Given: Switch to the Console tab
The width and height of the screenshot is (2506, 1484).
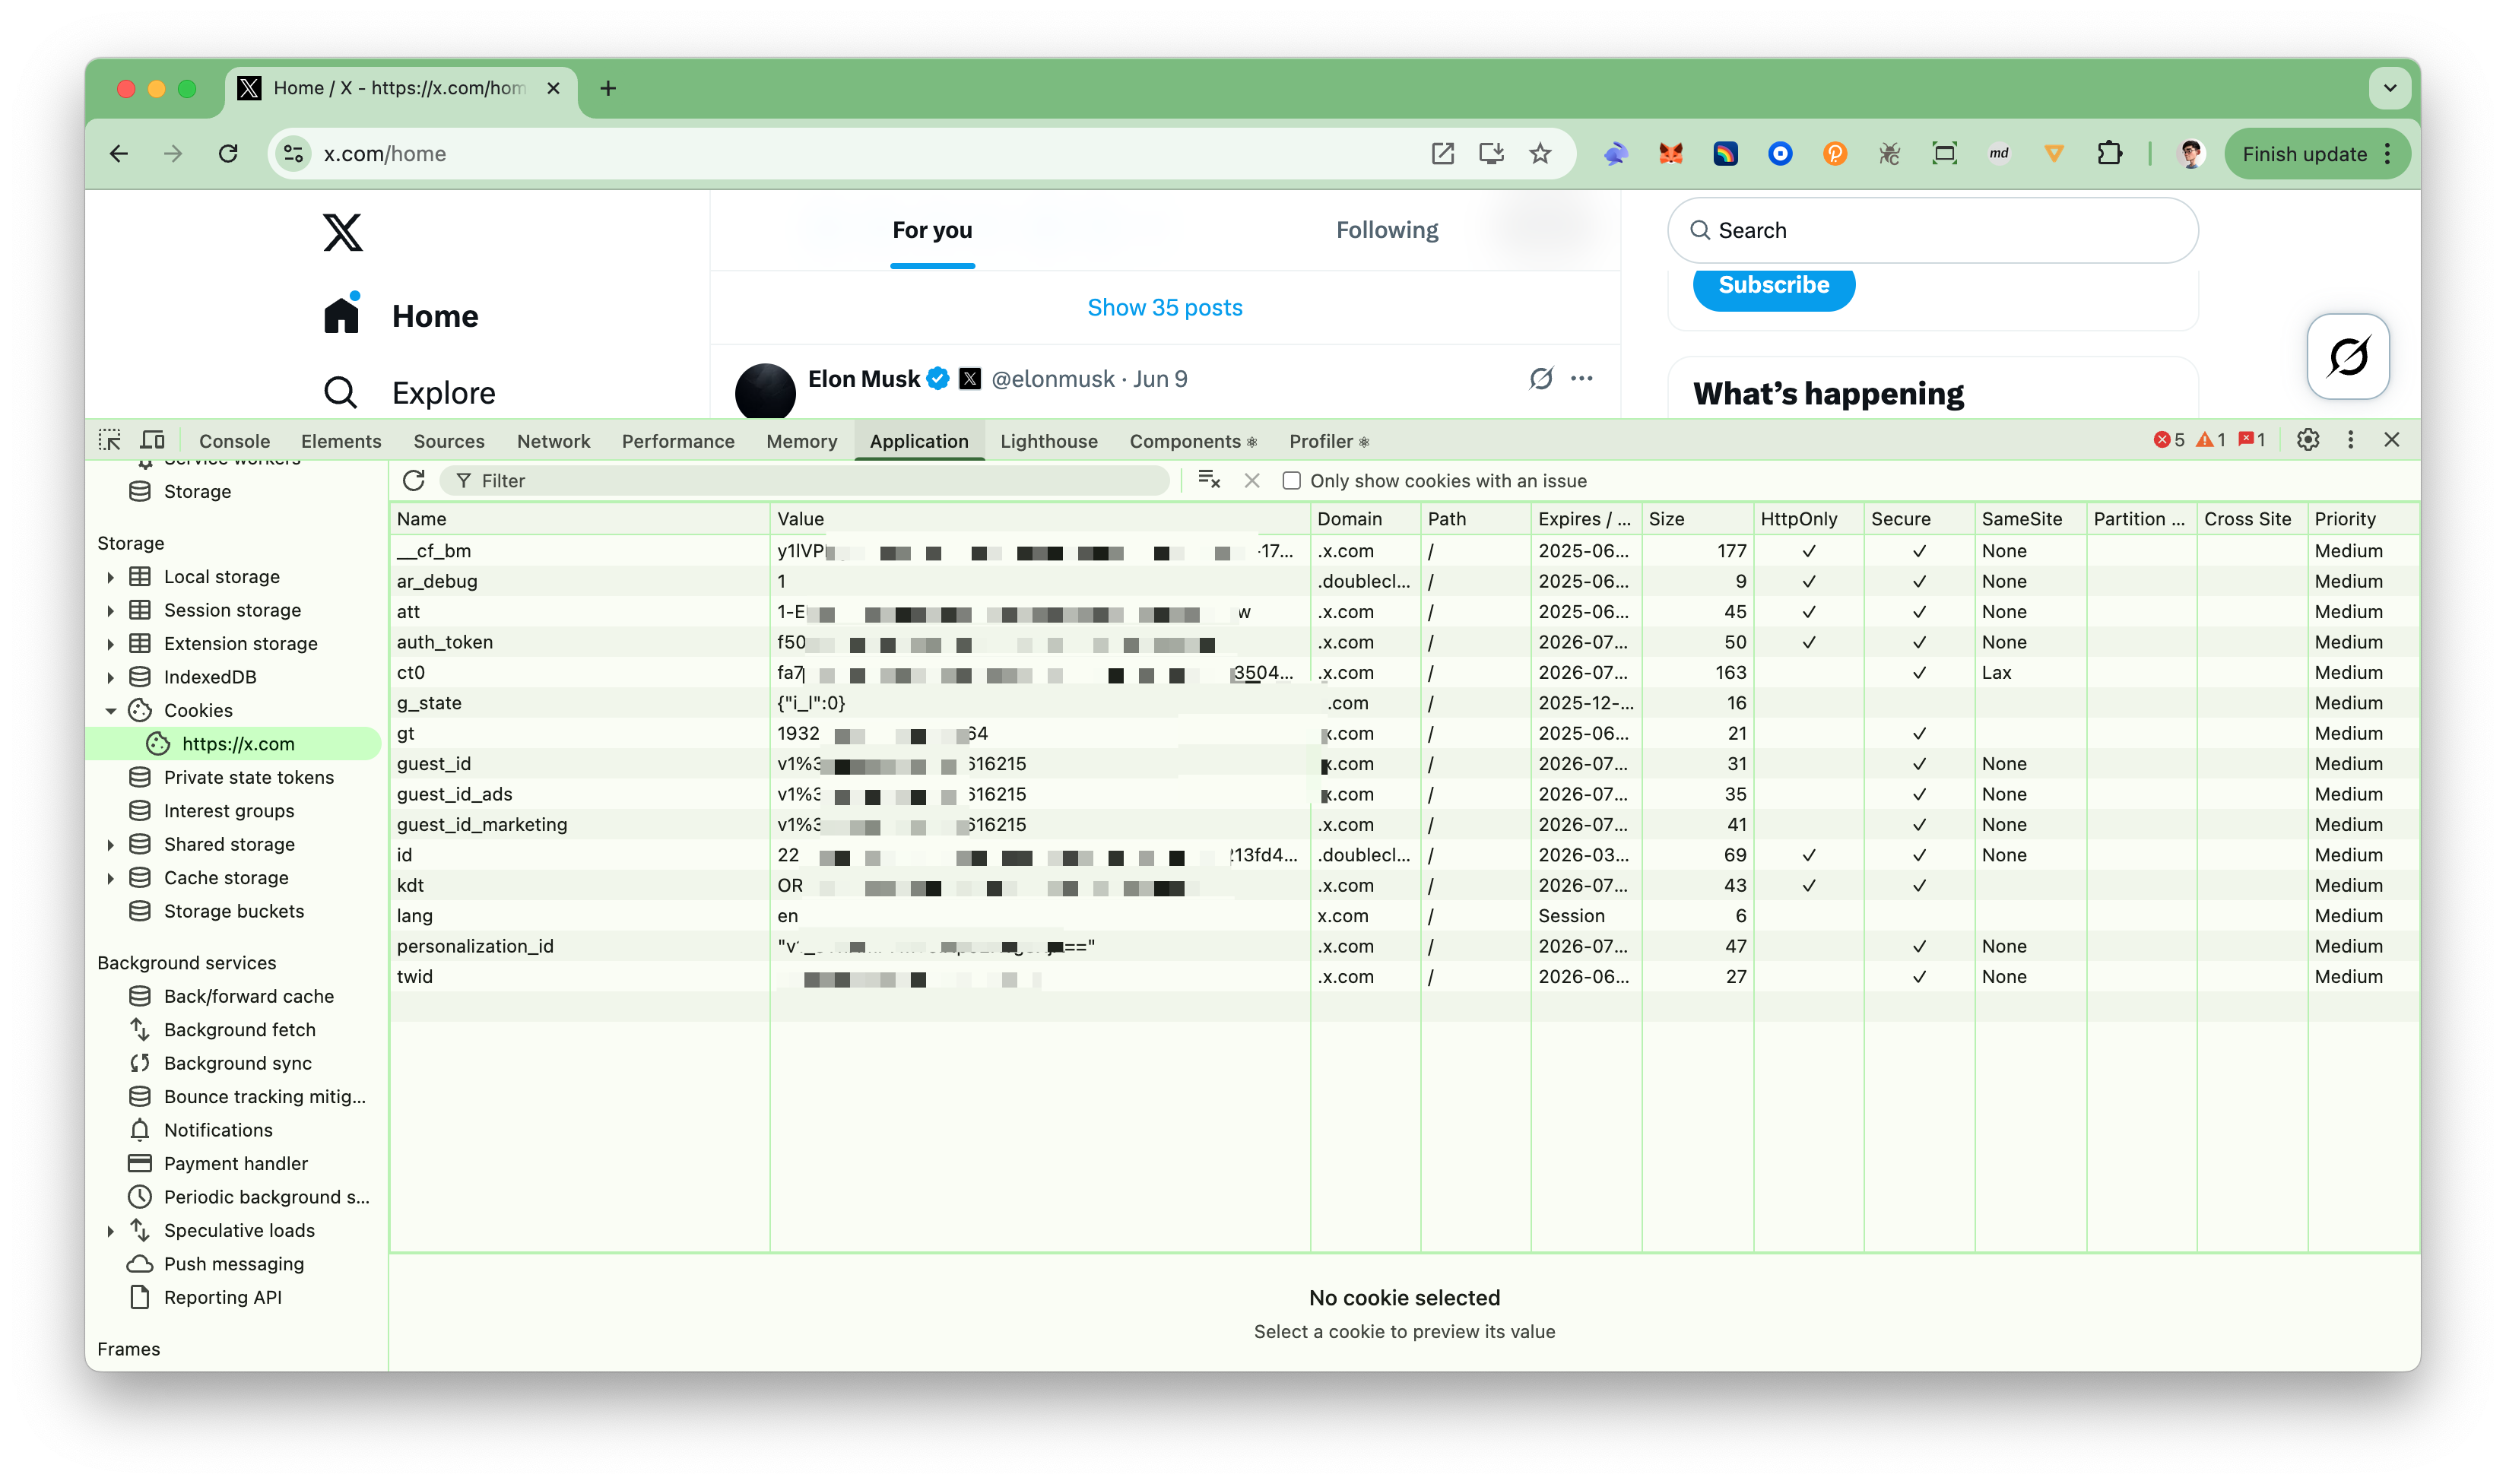Looking at the screenshot, I should point(234,441).
